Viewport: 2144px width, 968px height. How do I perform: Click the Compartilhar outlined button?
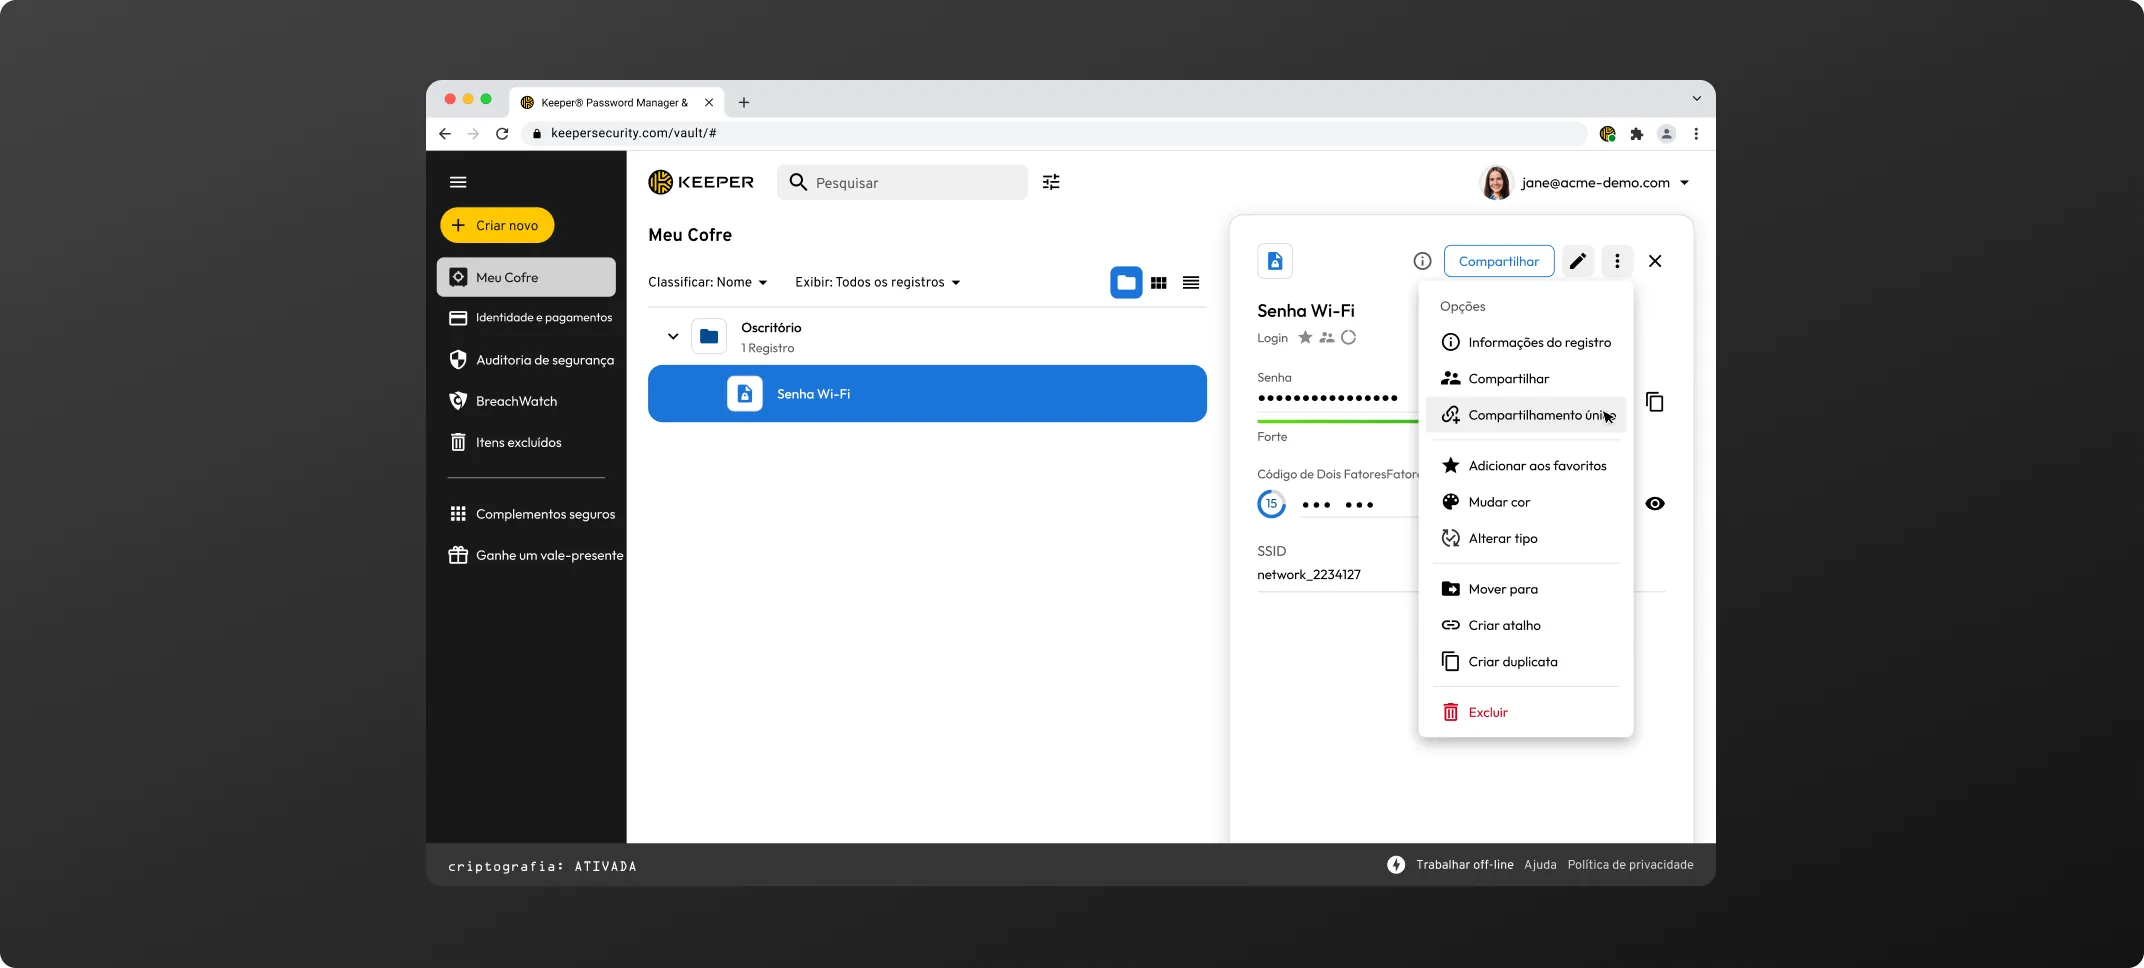coord(1499,261)
